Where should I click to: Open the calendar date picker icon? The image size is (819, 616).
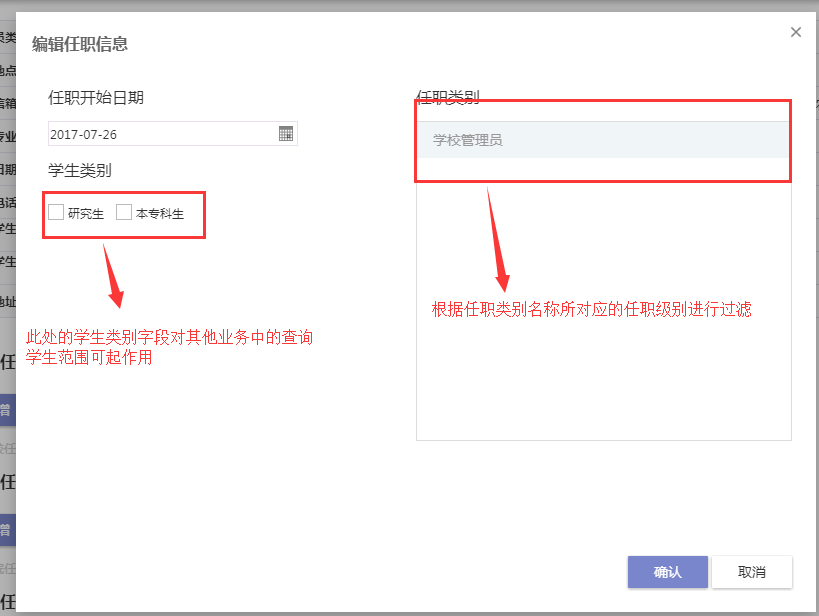point(286,134)
